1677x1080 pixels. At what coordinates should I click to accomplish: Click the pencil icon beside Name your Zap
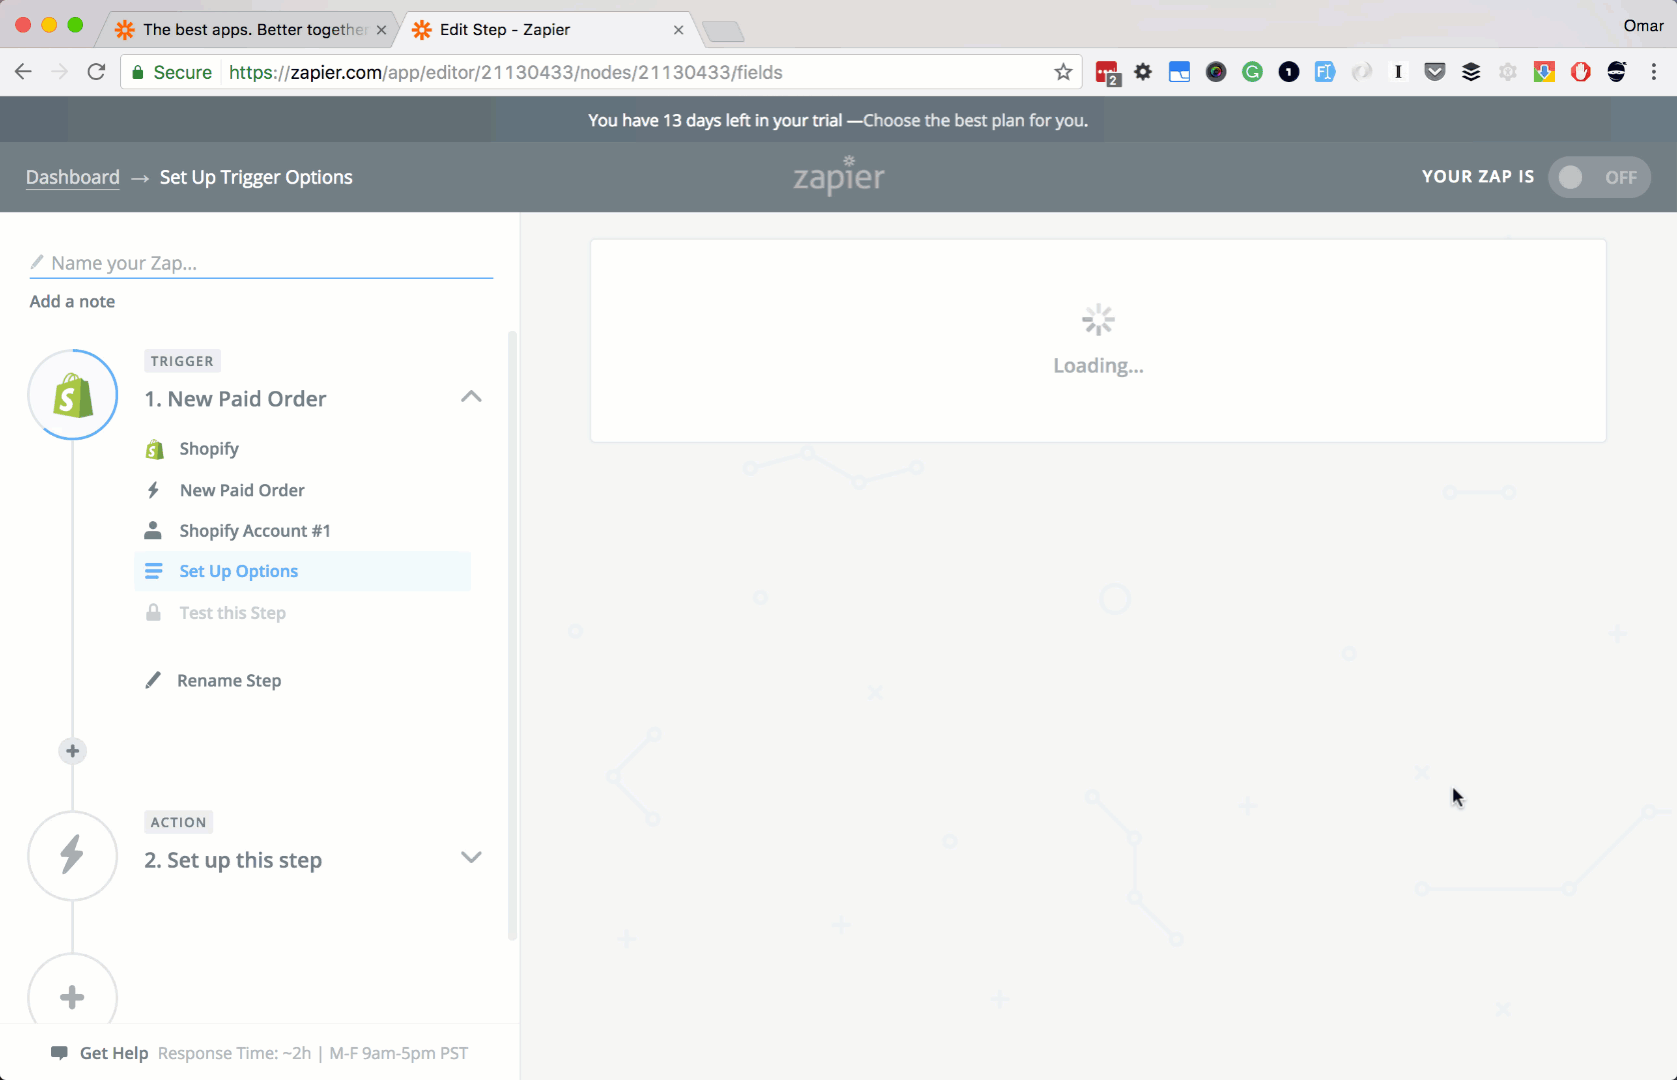[37, 262]
